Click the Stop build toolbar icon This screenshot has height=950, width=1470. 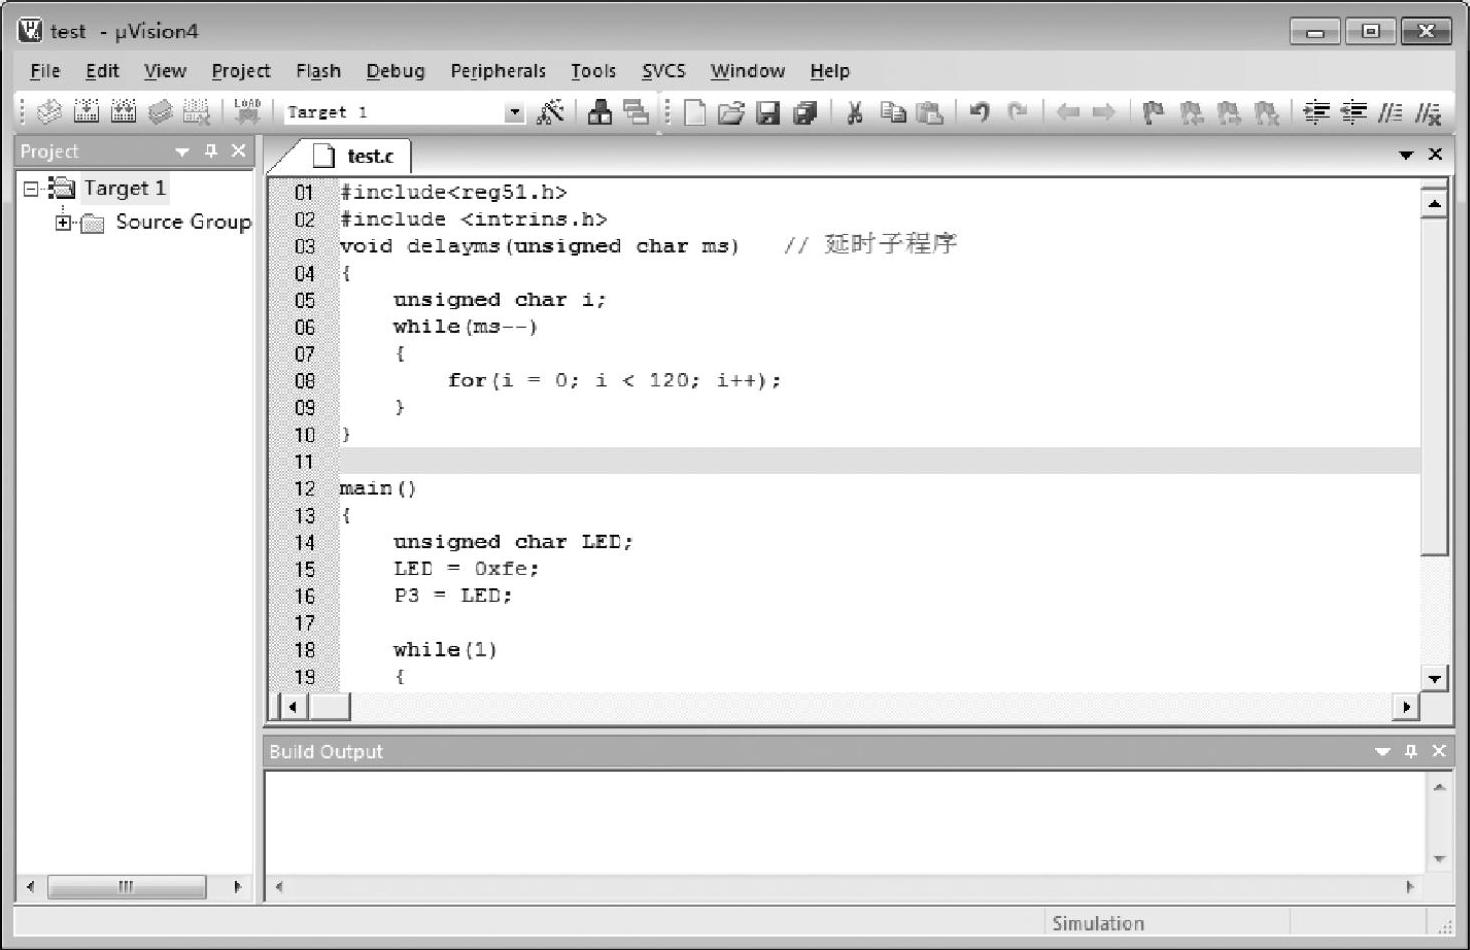click(x=196, y=112)
